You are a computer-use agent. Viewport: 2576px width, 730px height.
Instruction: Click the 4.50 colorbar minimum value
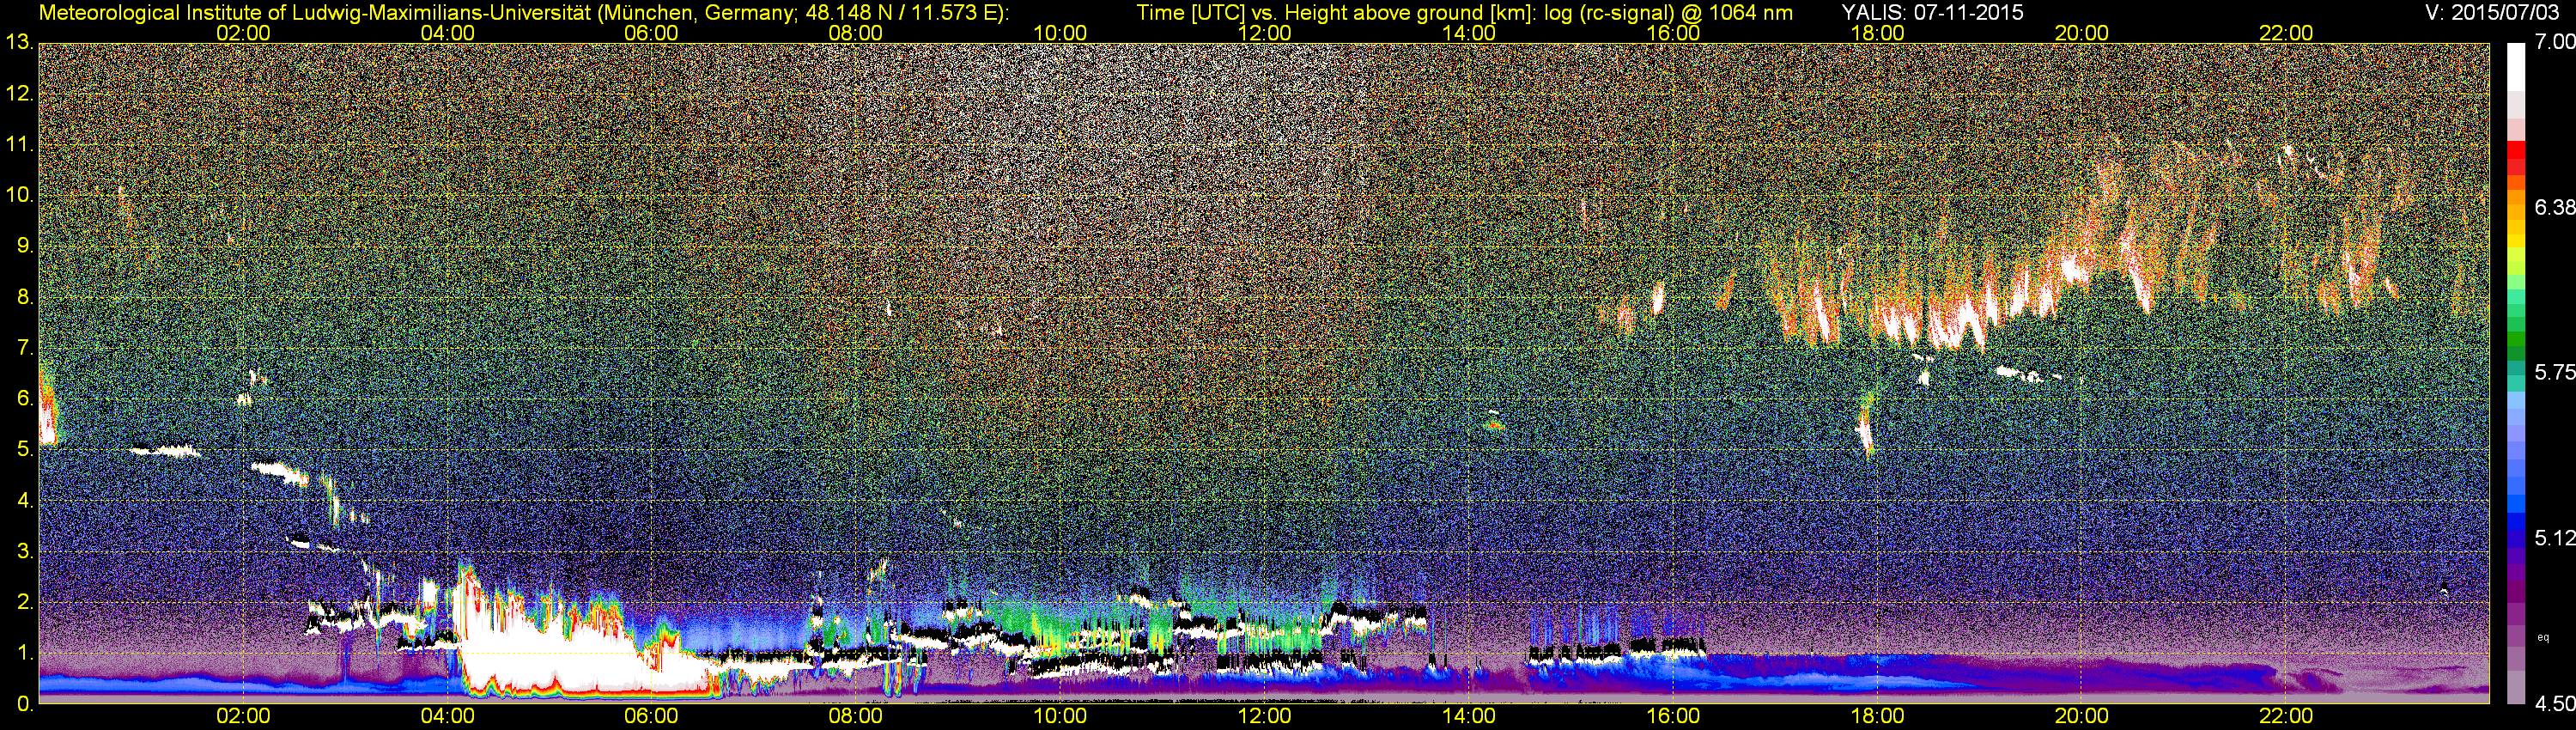[2555, 704]
